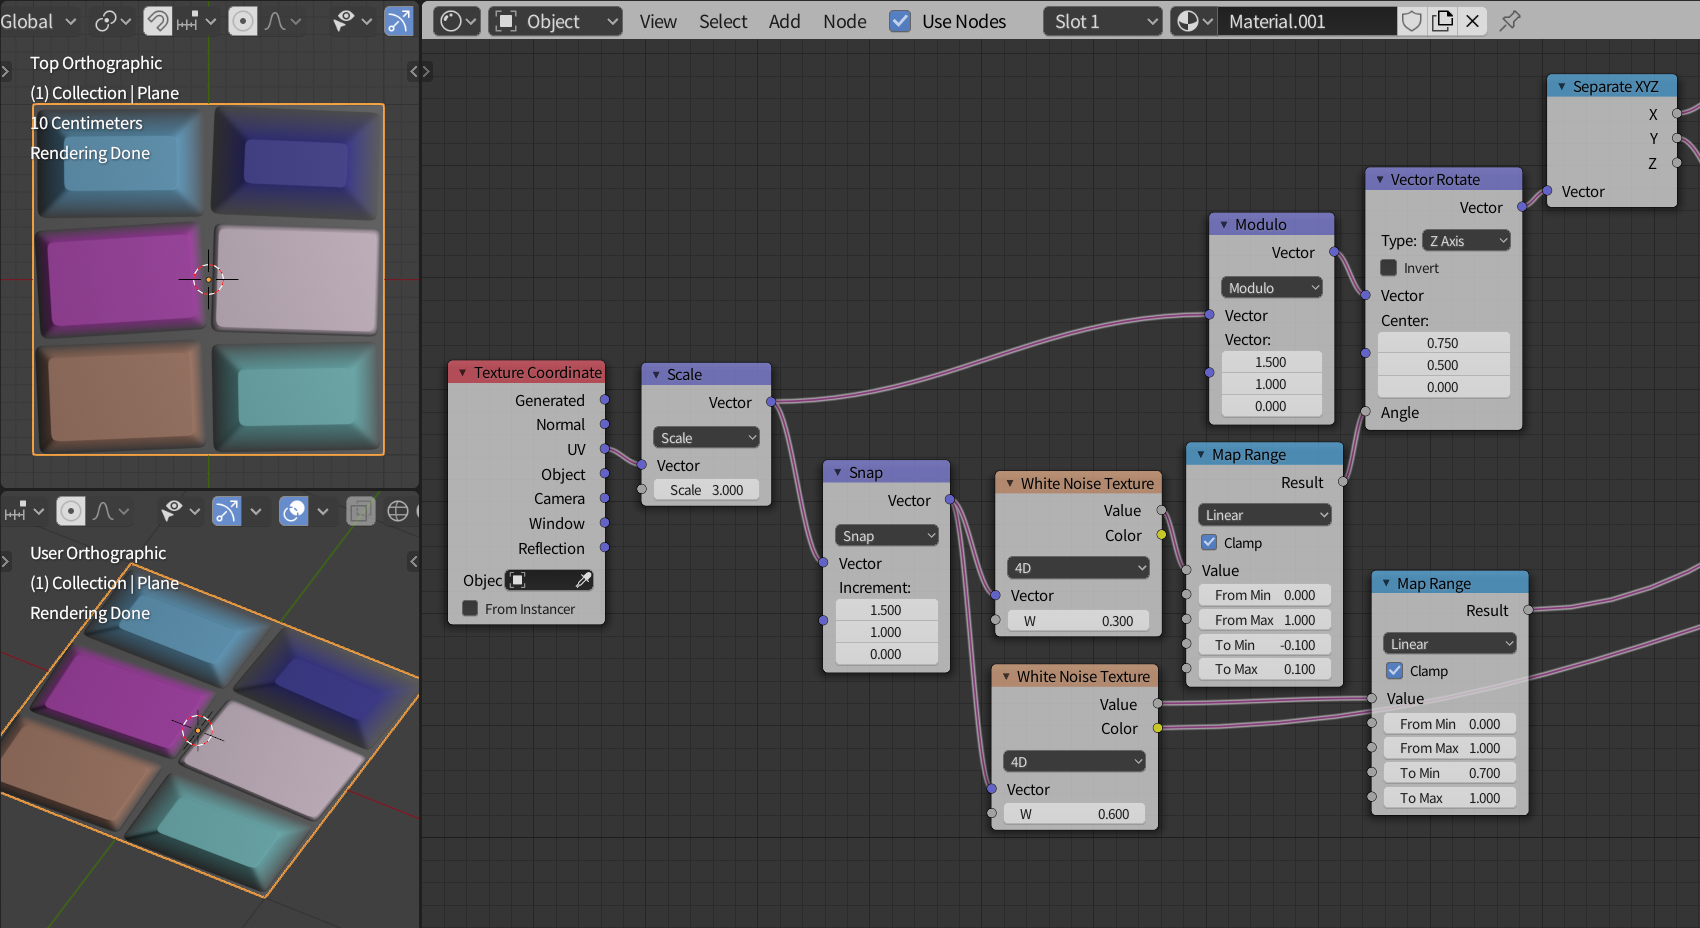The width and height of the screenshot is (1700, 928).
Task: Open the Add menu in node editor
Action: (x=785, y=21)
